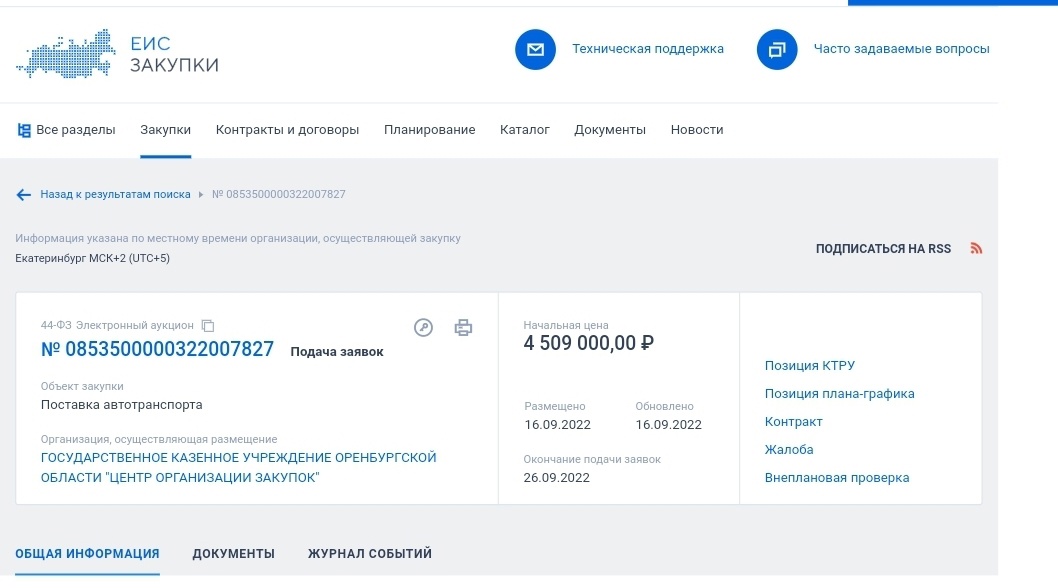Switch to the Документы tab below
This screenshot has height=588, width=1058.
[x=233, y=554]
